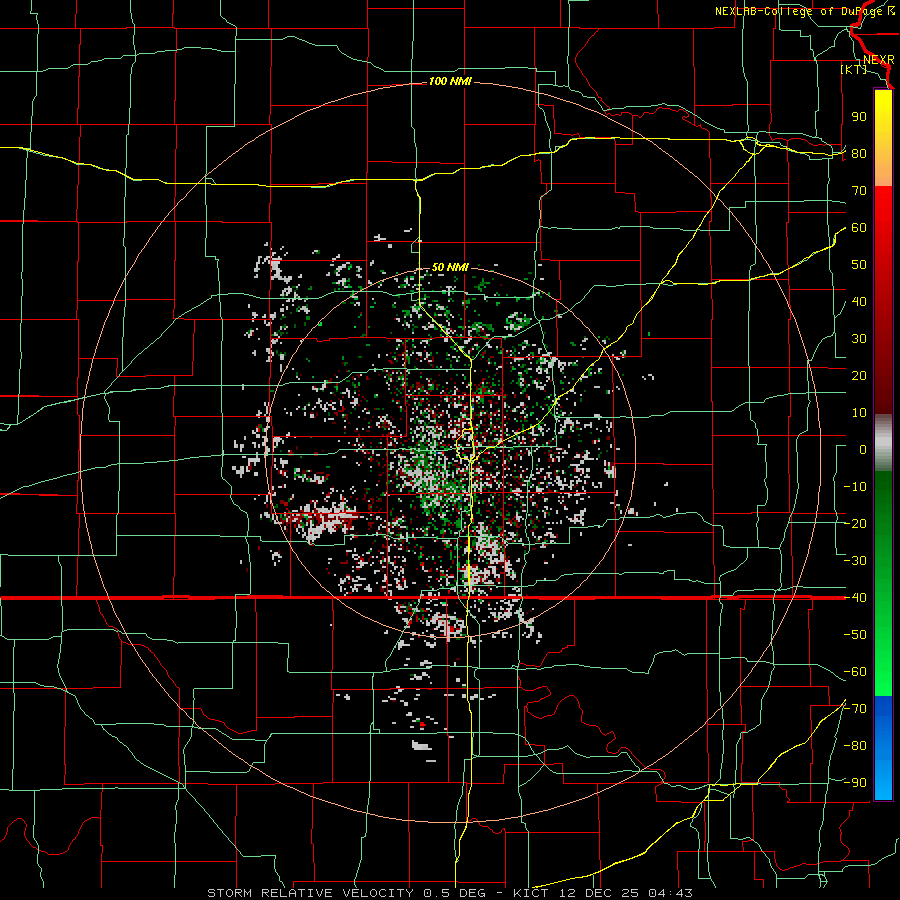Click the 40 value on the velocity scale

(859, 301)
